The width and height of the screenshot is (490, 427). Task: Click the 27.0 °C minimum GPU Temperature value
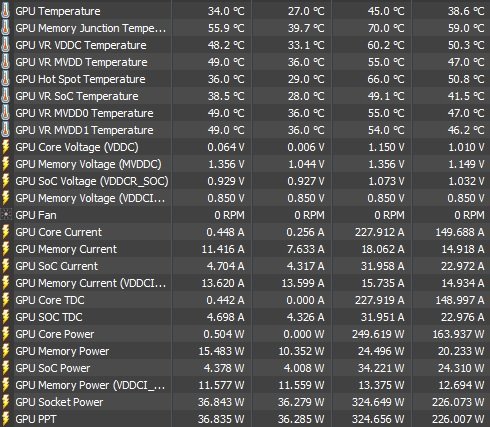tap(306, 11)
